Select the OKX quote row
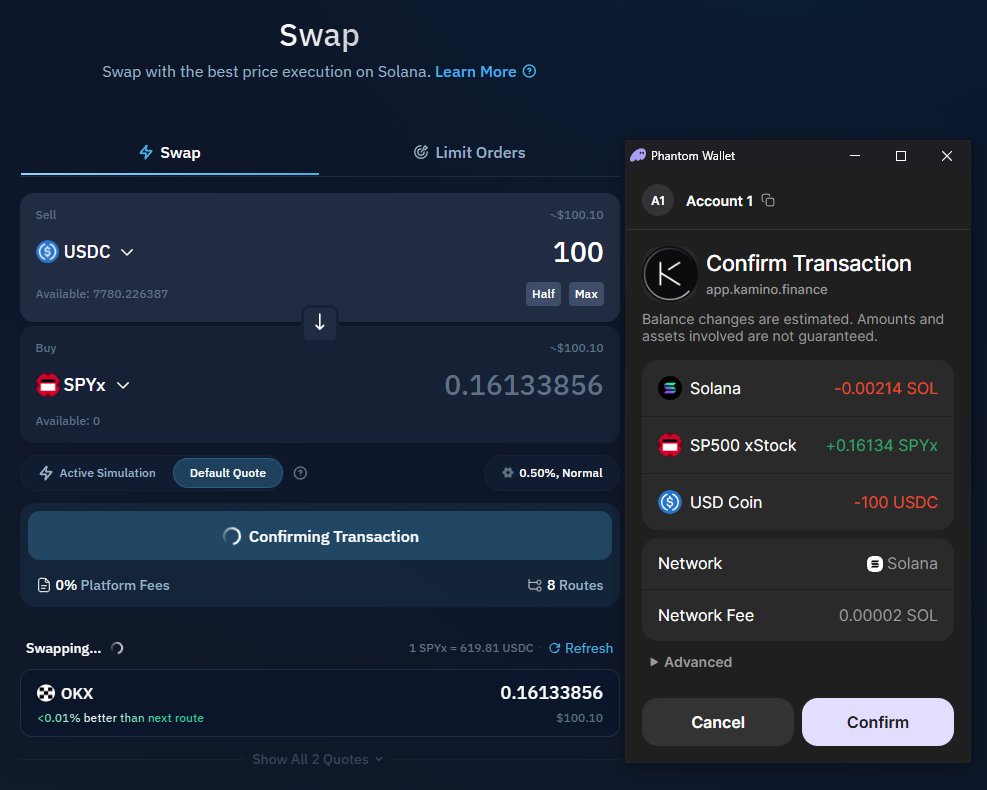Image resolution: width=987 pixels, height=790 pixels. click(x=320, y=703)
